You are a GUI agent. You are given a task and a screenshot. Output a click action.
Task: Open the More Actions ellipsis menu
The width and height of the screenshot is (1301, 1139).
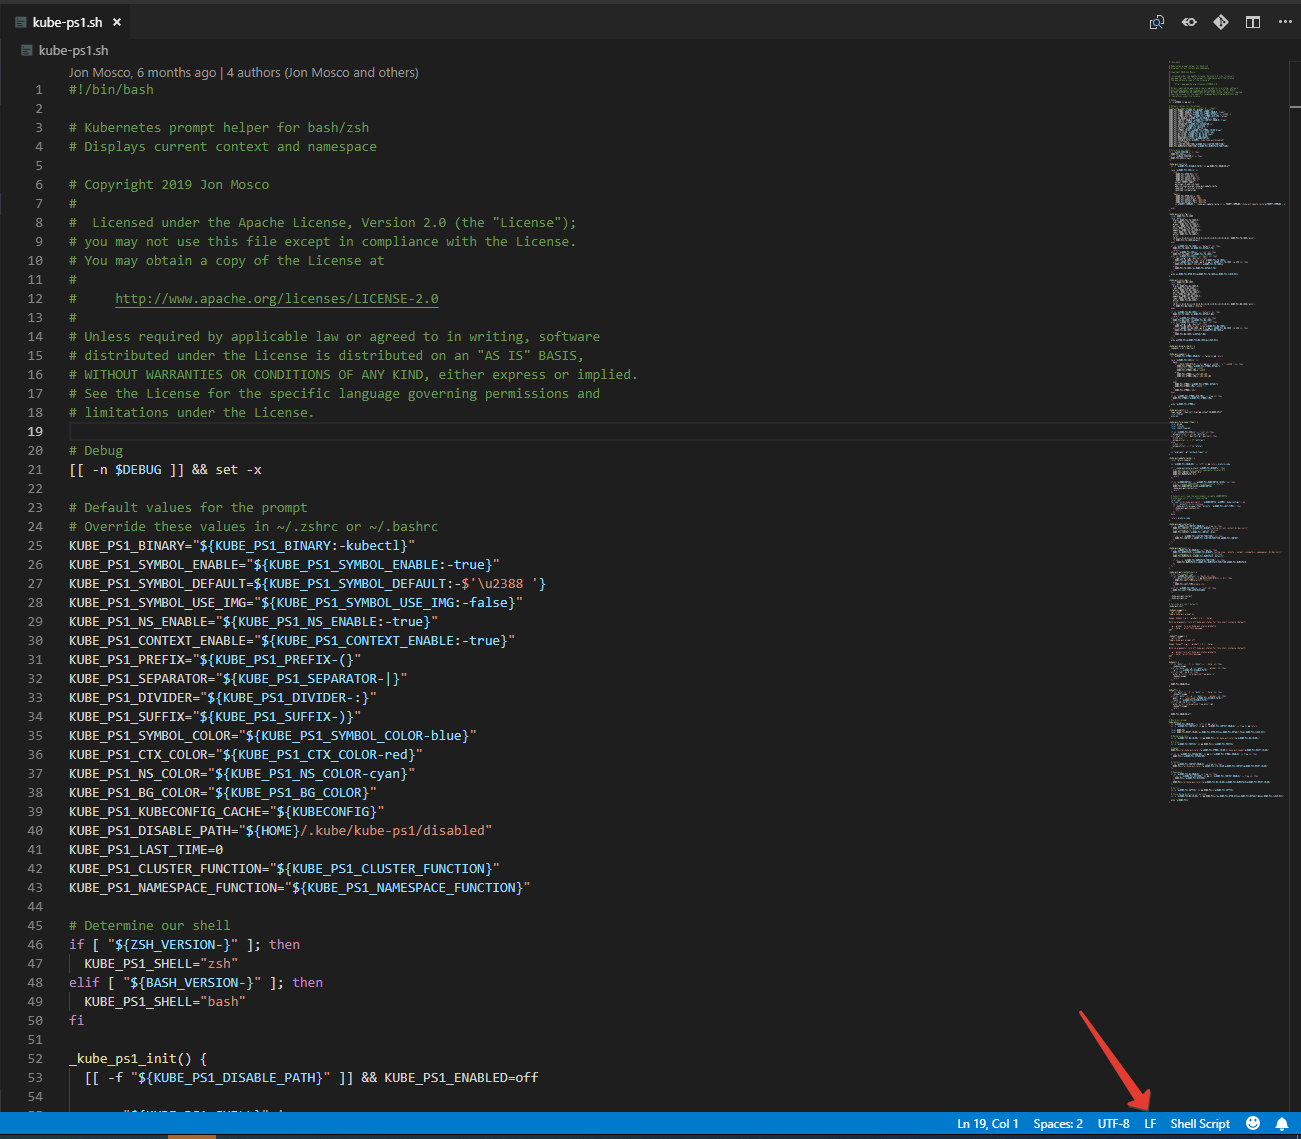(x=1285, y=21)
